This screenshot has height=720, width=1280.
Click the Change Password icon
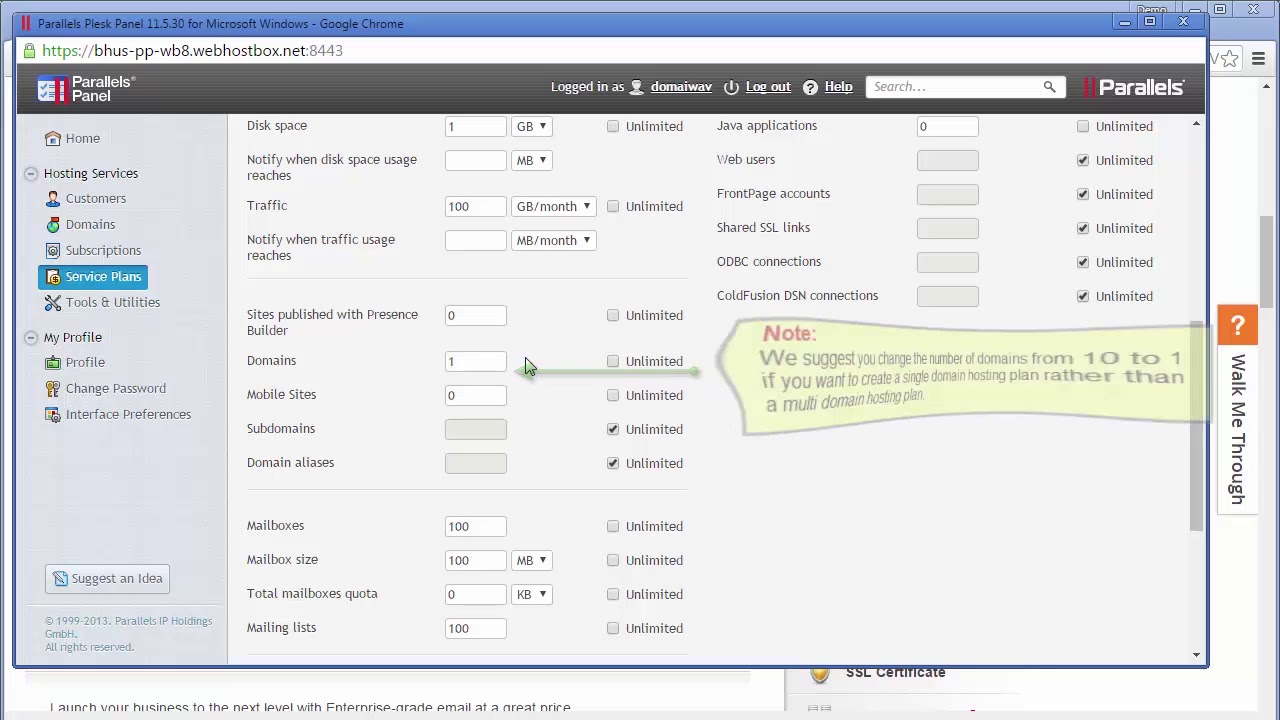click(x=53, y=388)
